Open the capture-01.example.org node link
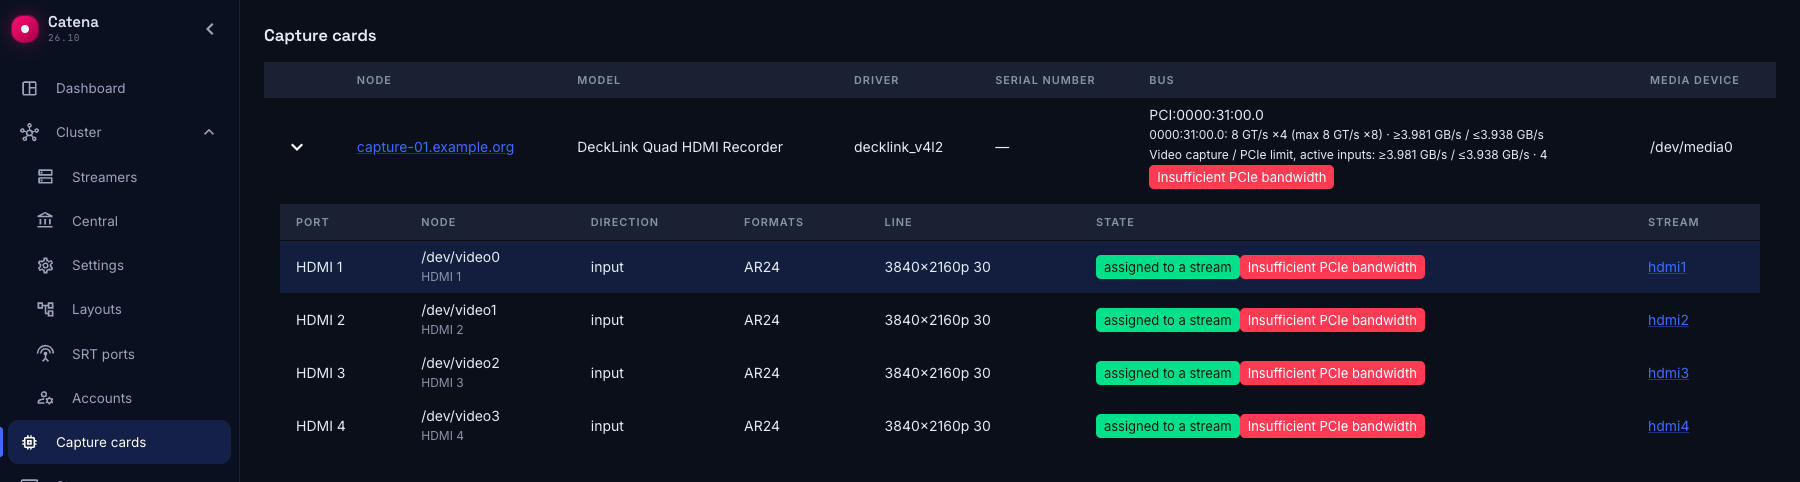Image resolution: width=1800 pixels, height=482 pixels. coord(435,147)
